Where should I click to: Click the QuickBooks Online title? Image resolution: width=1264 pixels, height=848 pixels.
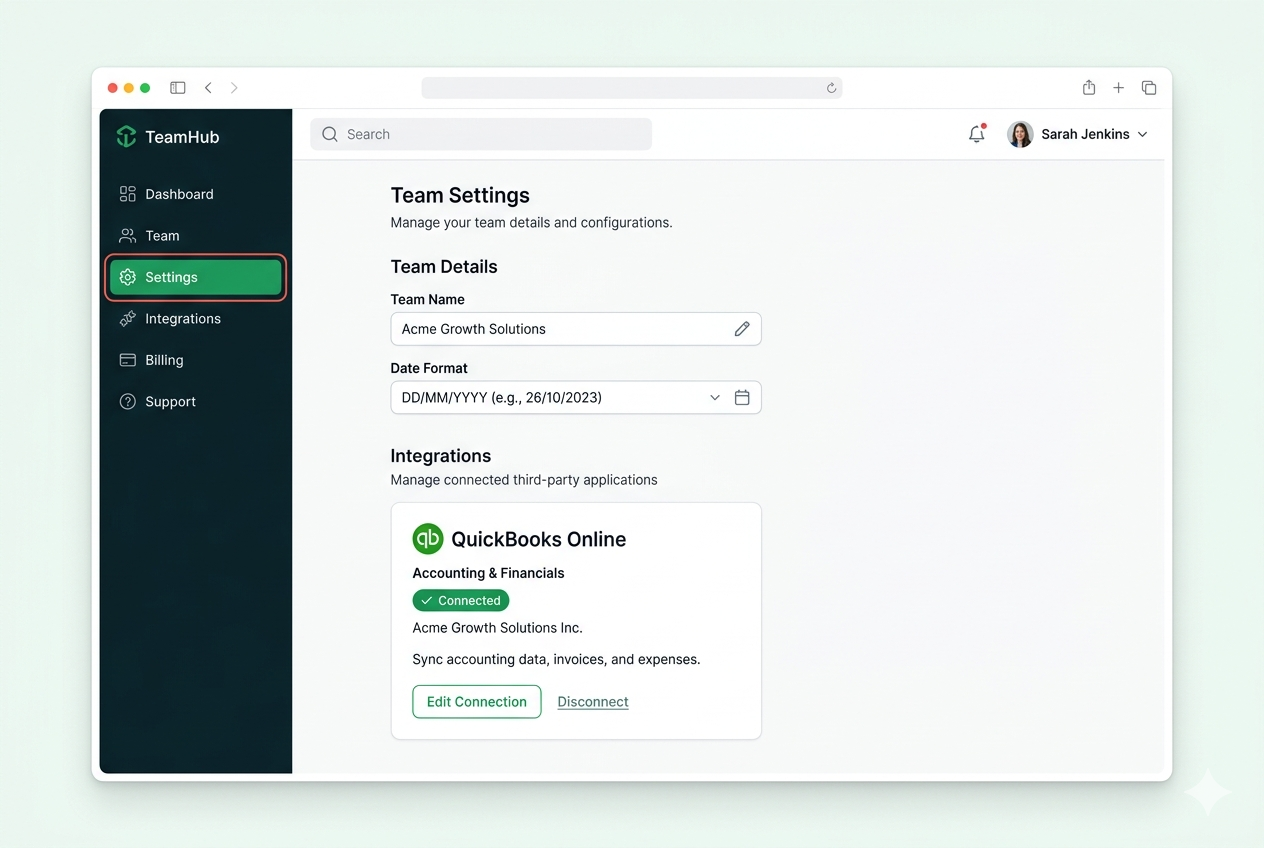point(539,539)
